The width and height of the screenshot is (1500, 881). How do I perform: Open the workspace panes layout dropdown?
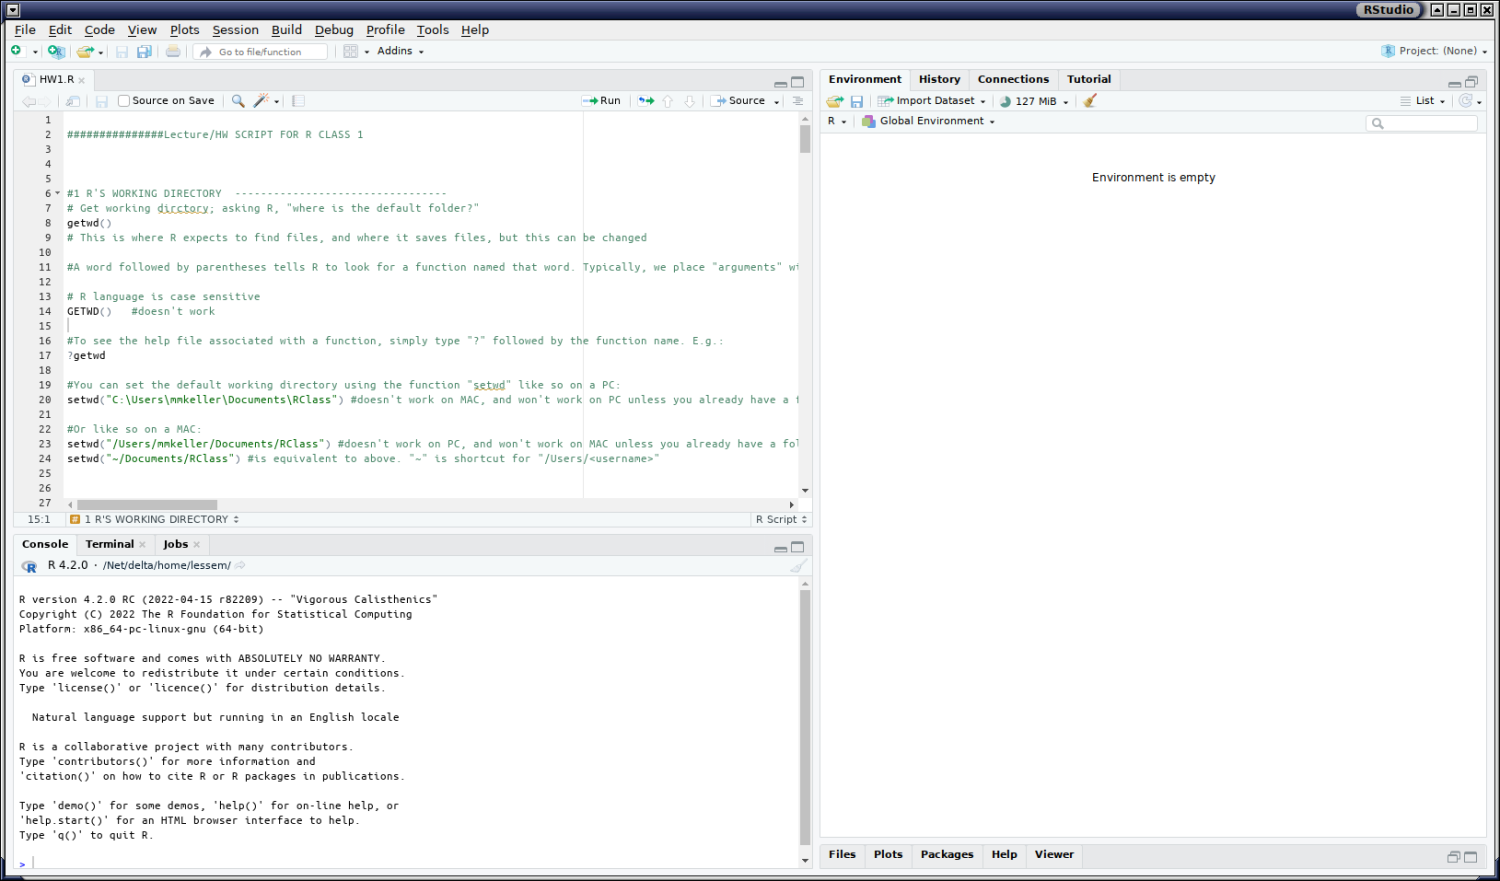click(x=356, y=51)
